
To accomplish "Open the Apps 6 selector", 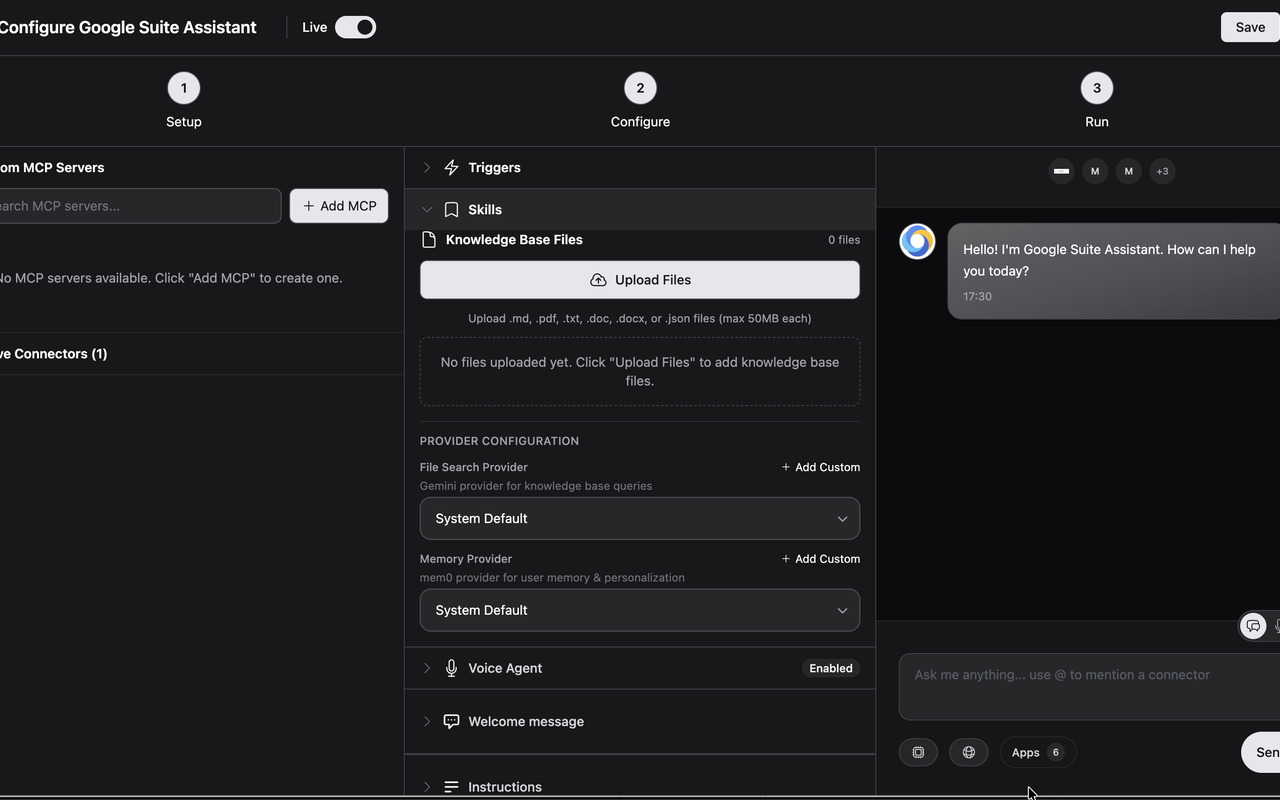I will tap(1038, 752).
